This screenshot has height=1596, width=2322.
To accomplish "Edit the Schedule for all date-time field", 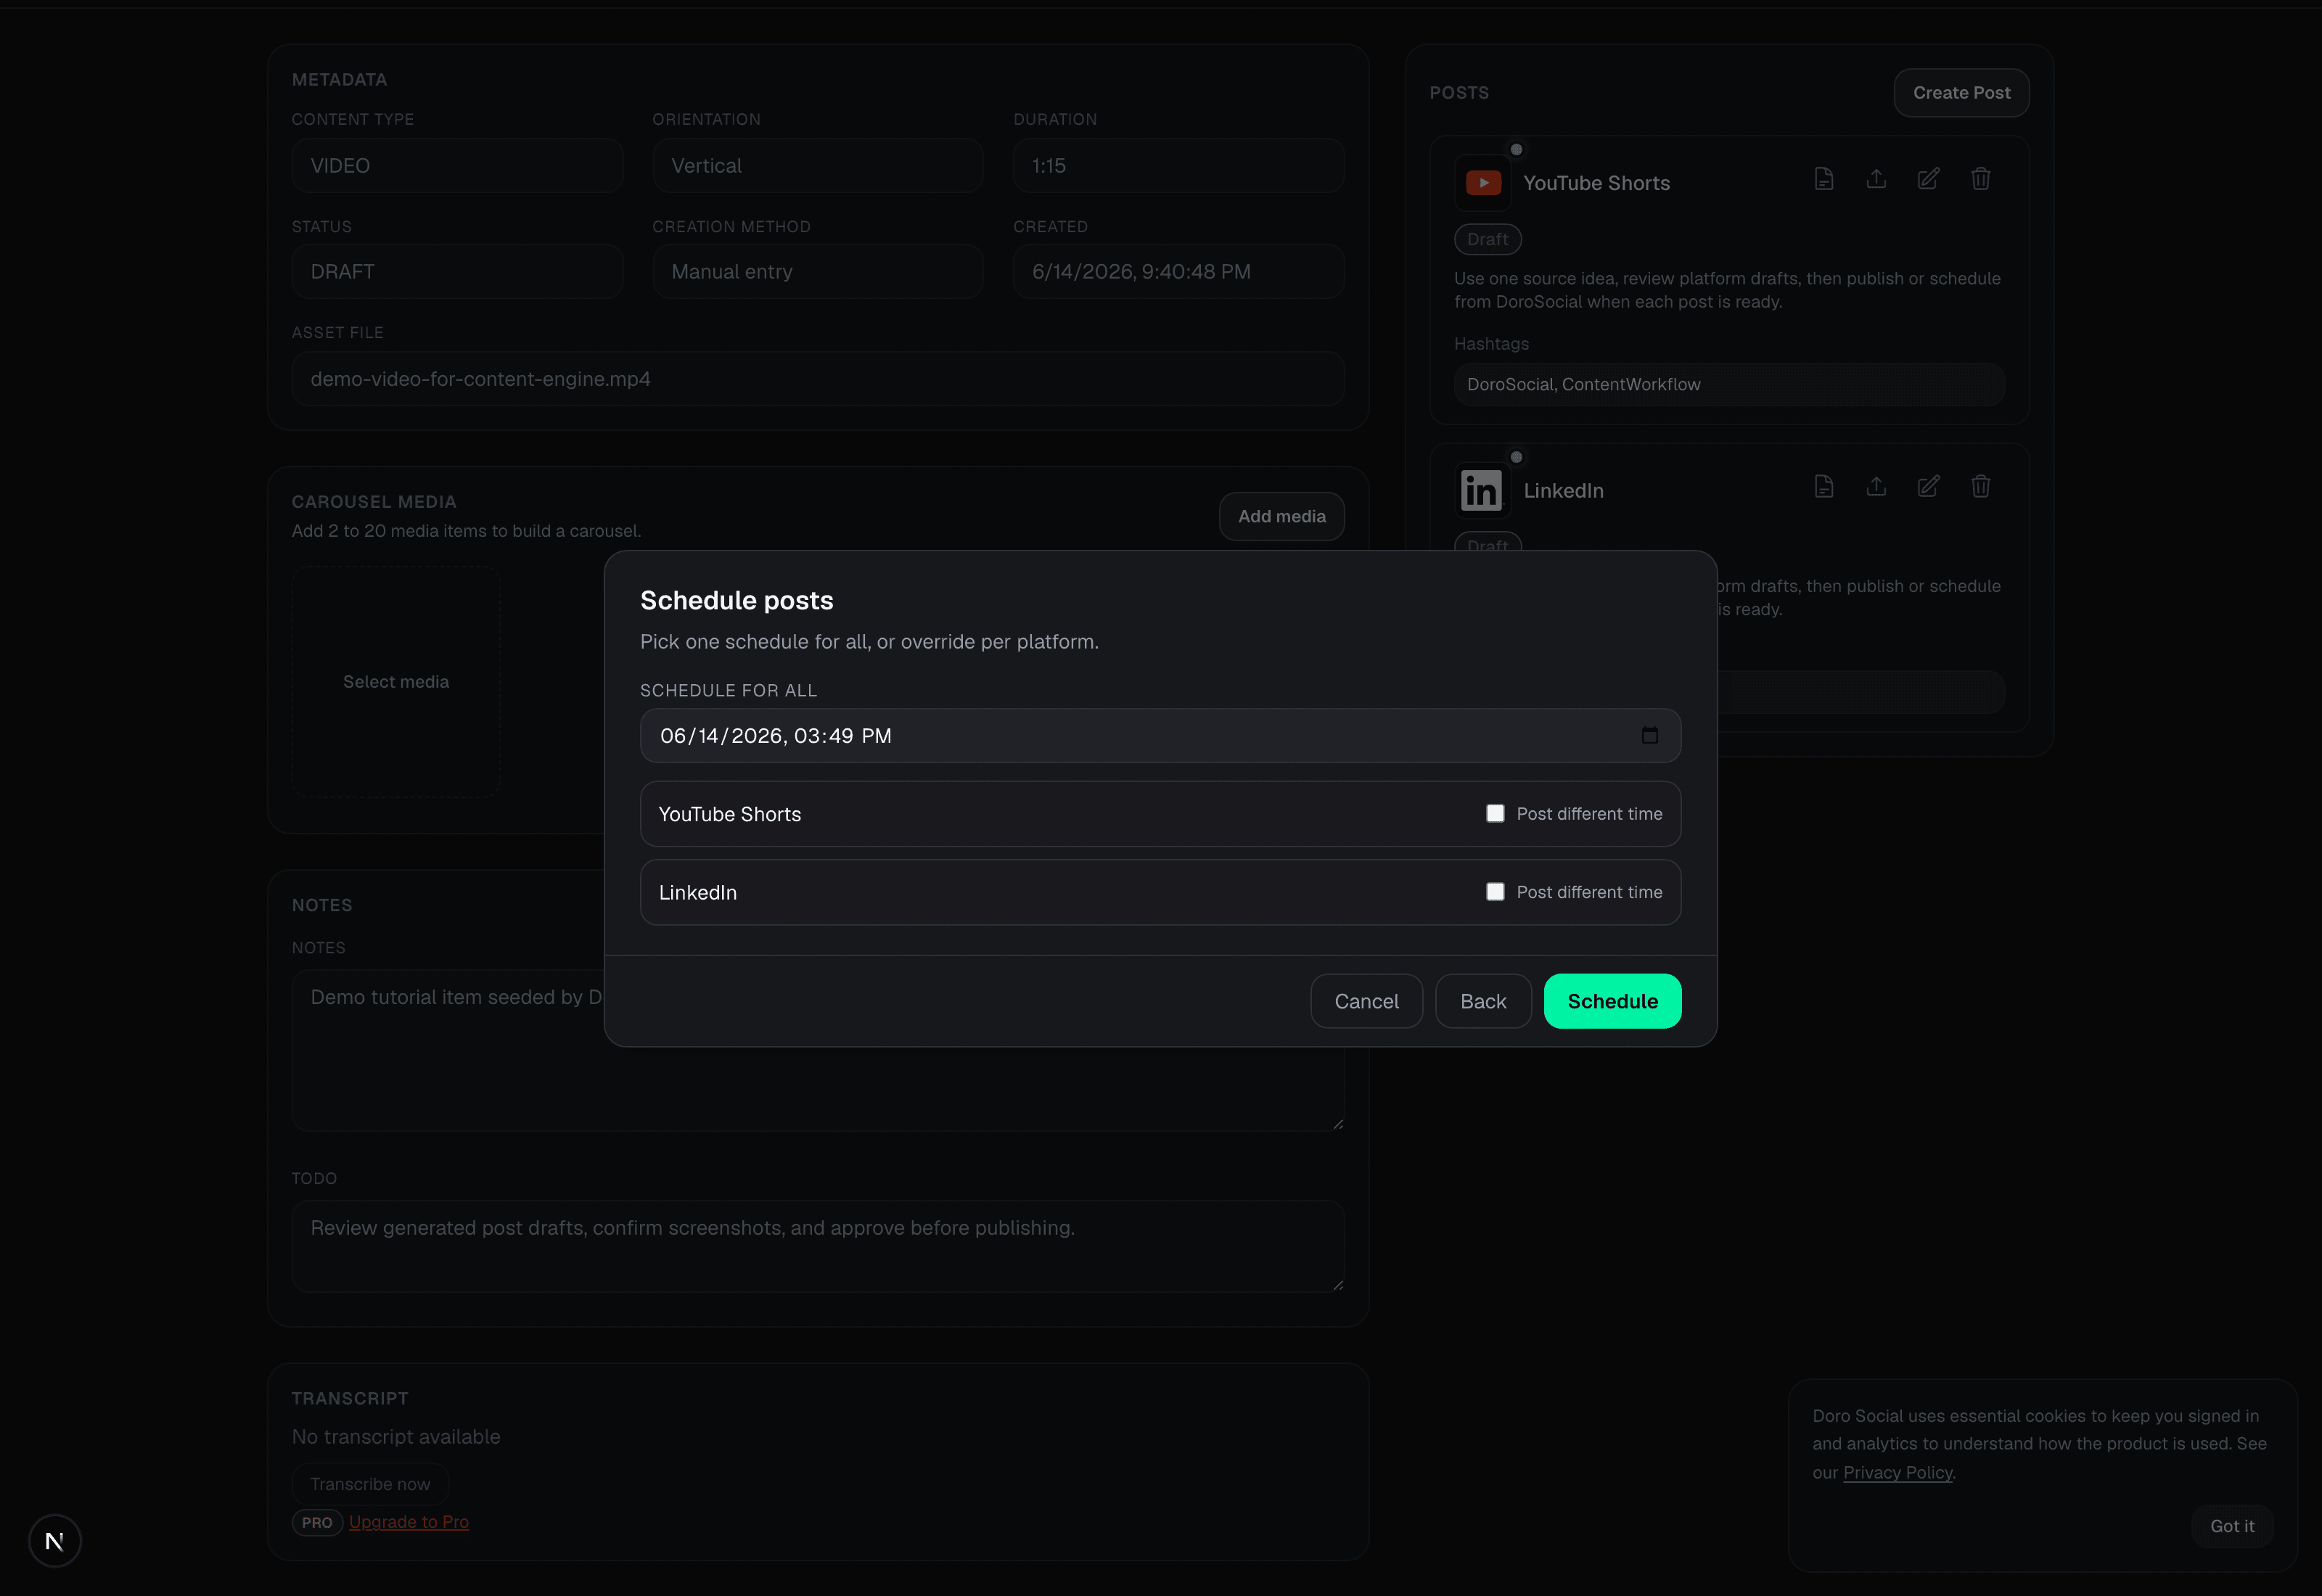I will tap(1160, 736).
